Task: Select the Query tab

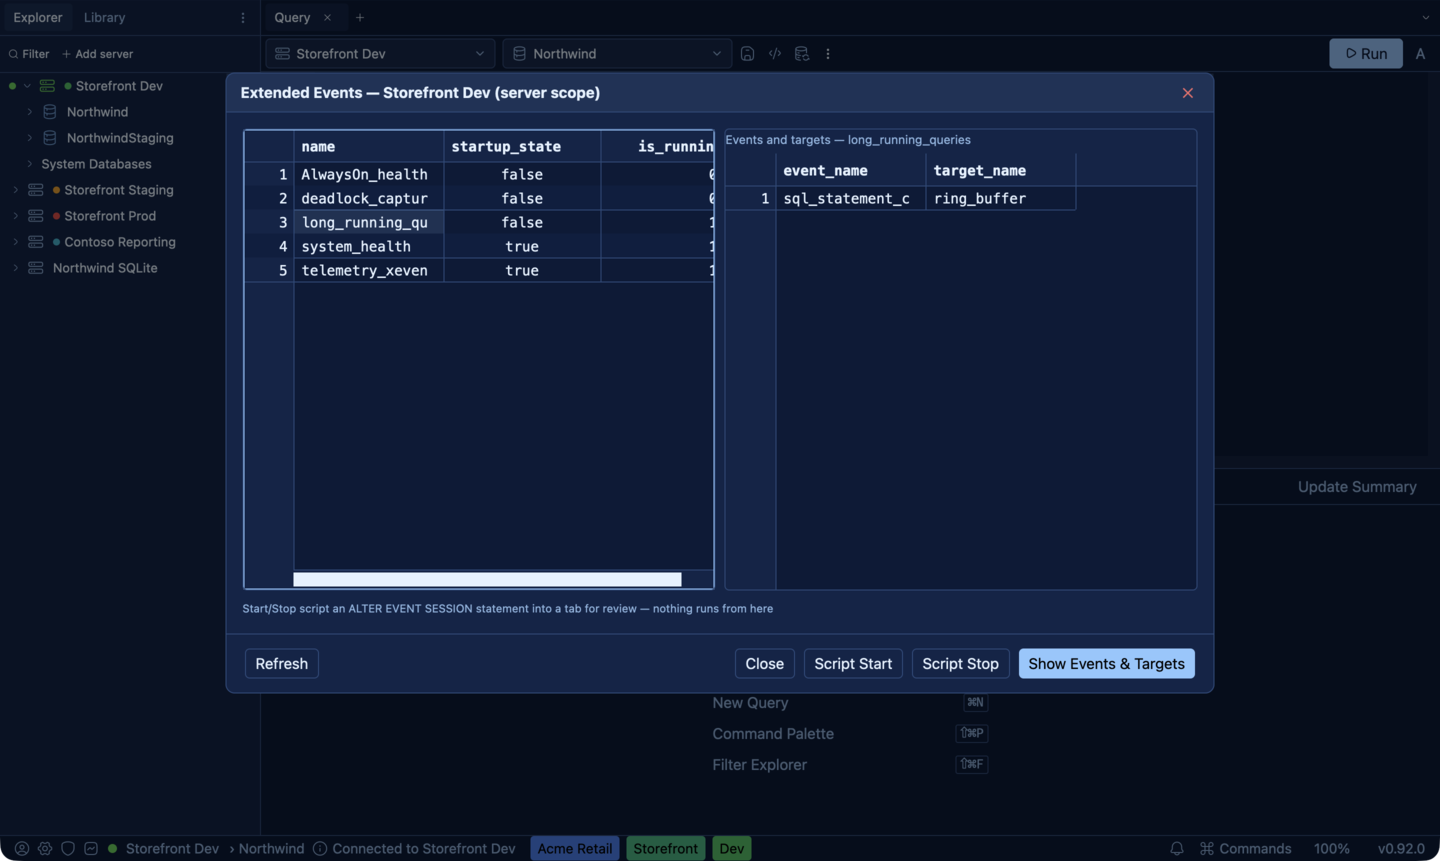Action: pos(292,18)
